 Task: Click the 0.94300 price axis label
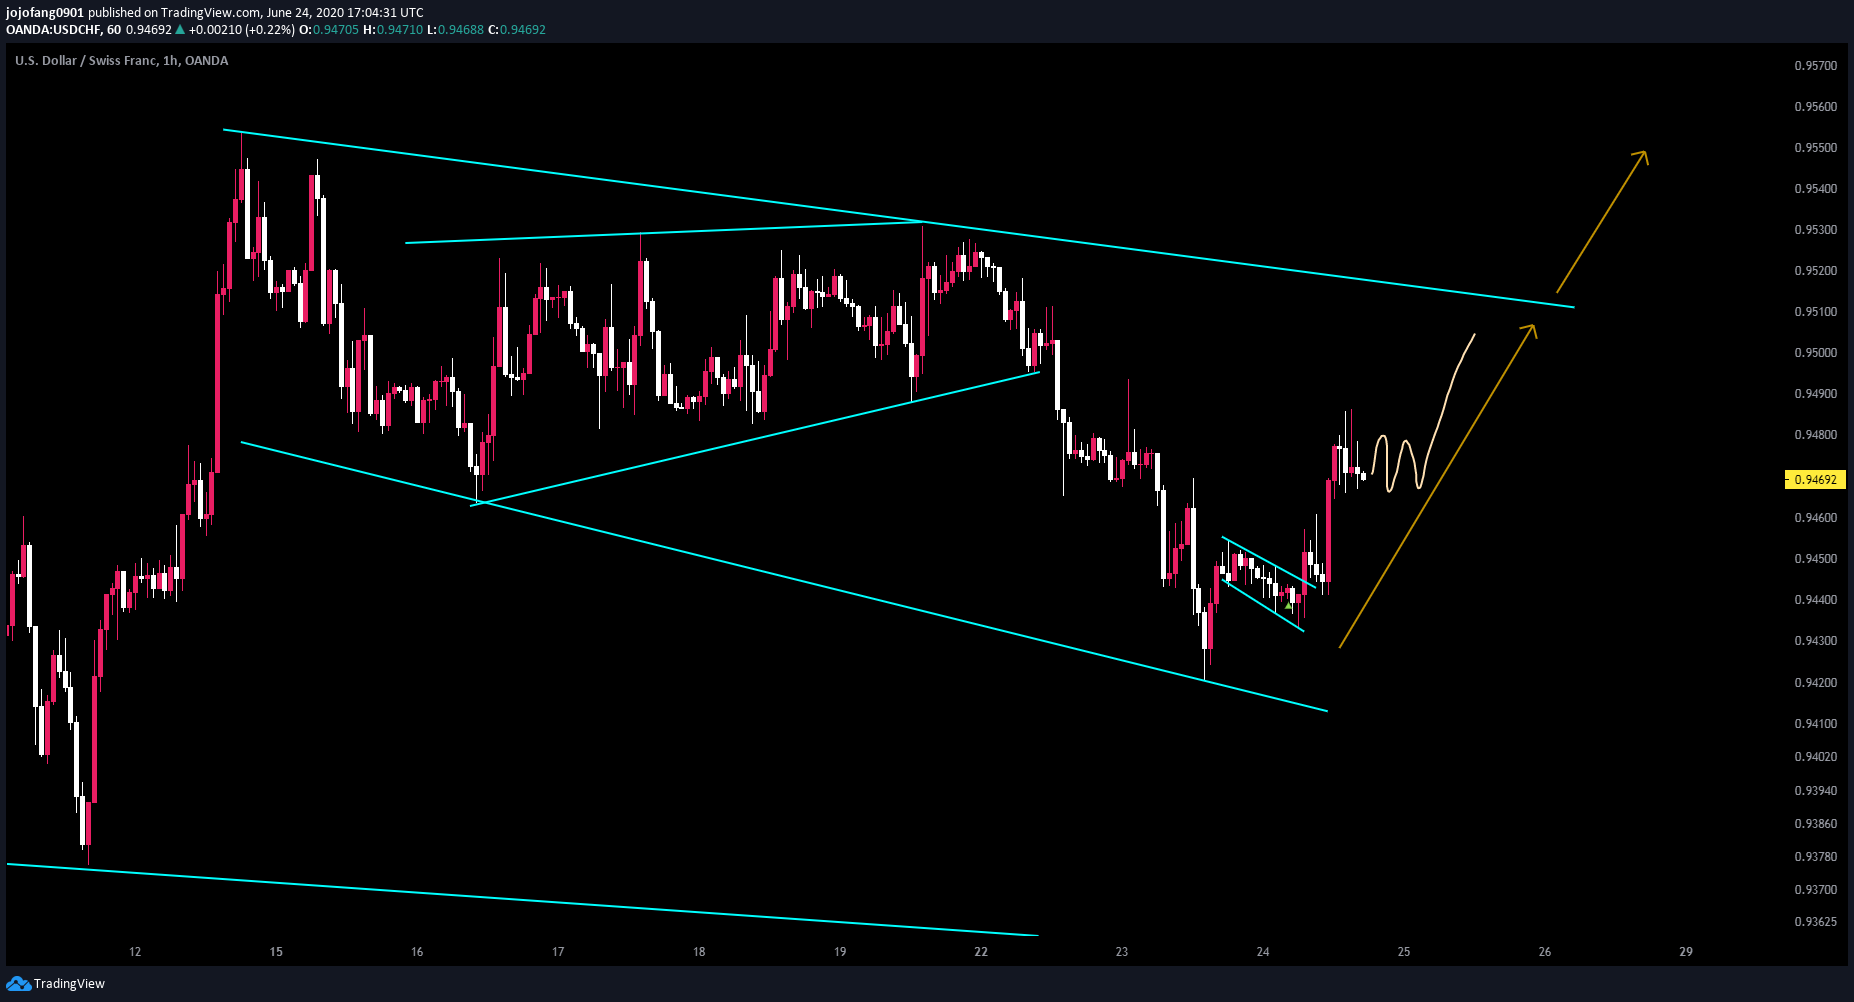[1816, 641]
